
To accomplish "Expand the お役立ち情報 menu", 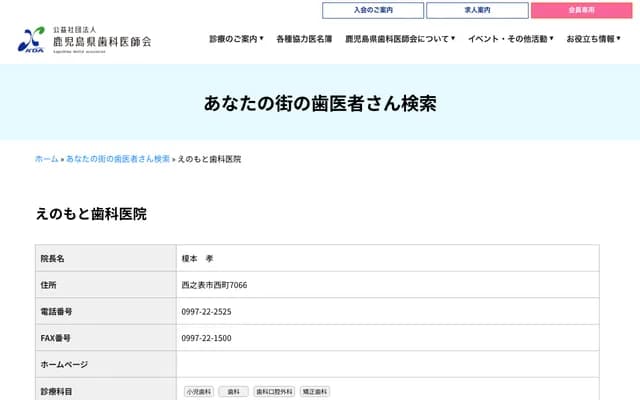I will click(593, 39).
